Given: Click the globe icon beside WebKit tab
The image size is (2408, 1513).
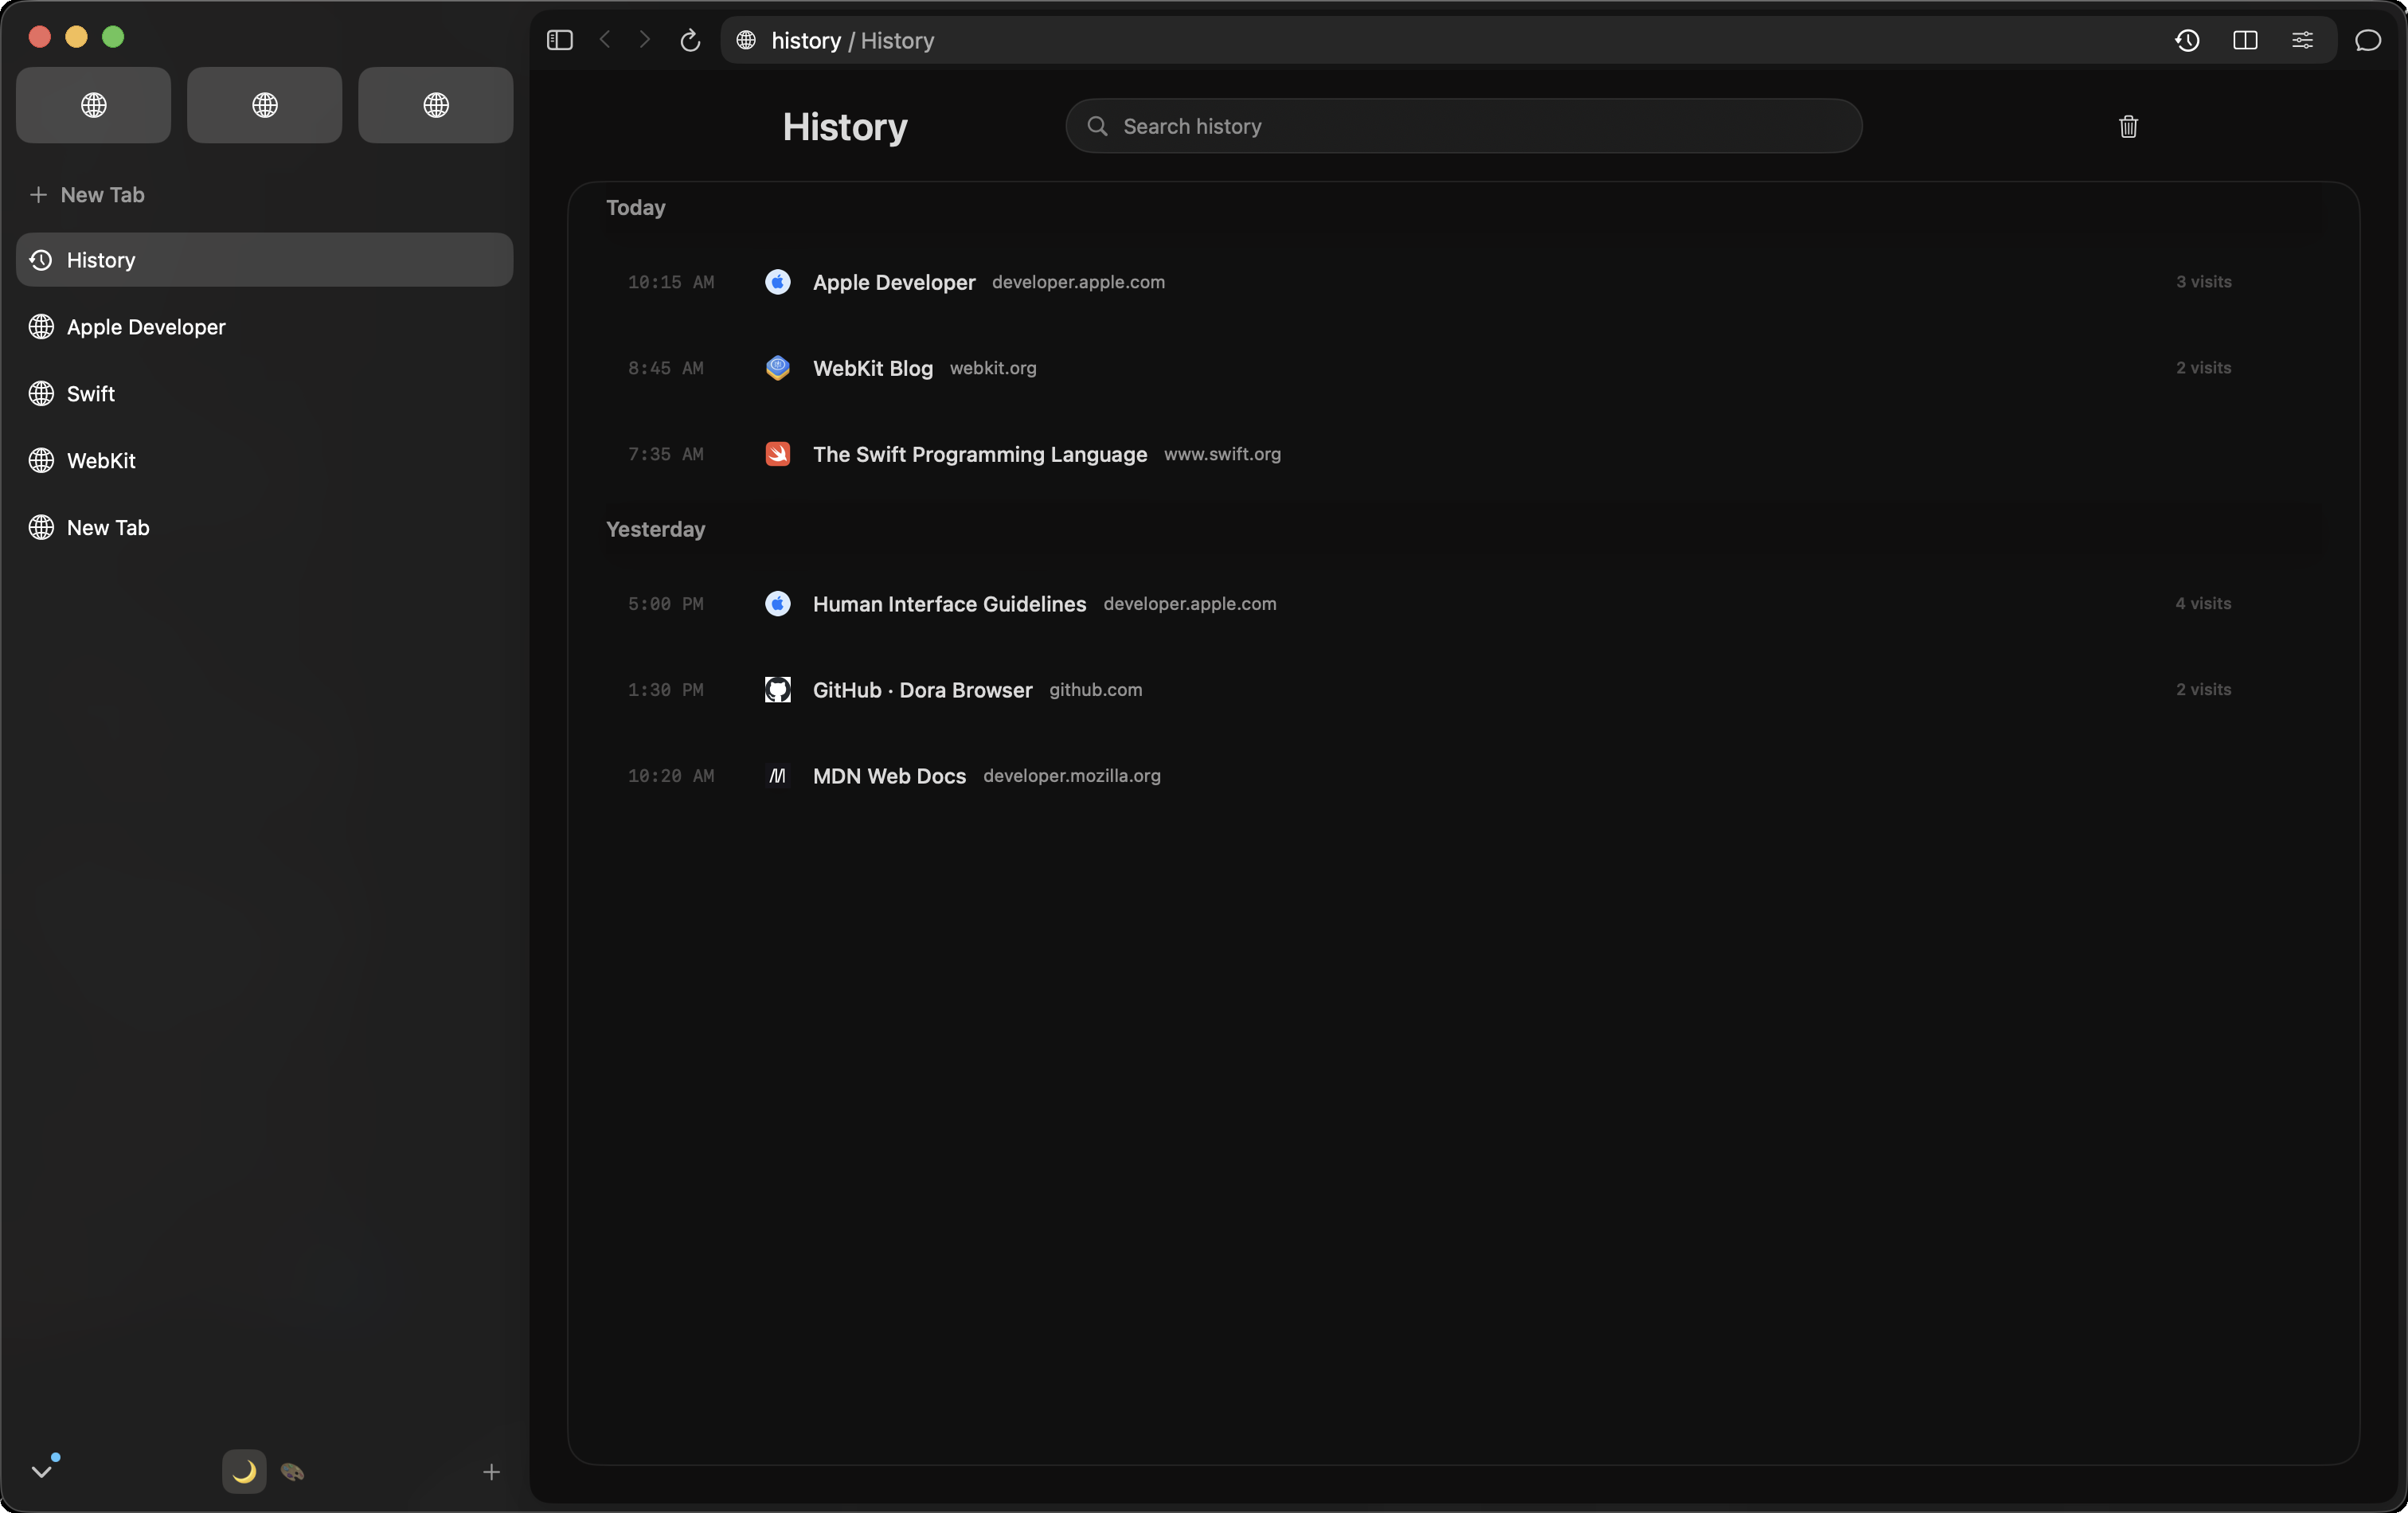Looking at the screenshot, I should pos(41,461).
